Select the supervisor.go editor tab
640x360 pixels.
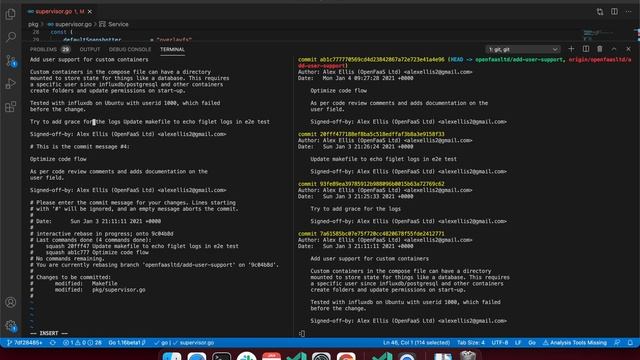tap(59, 11)
